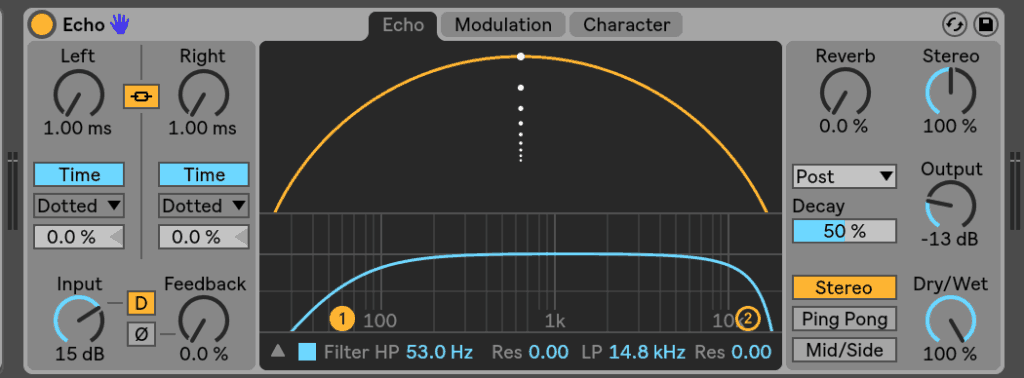The height and width of the screenshot is (378, 1024).
Task: Toggle the stereo link icon between Left and Right
Action: (x=142, y=97)
